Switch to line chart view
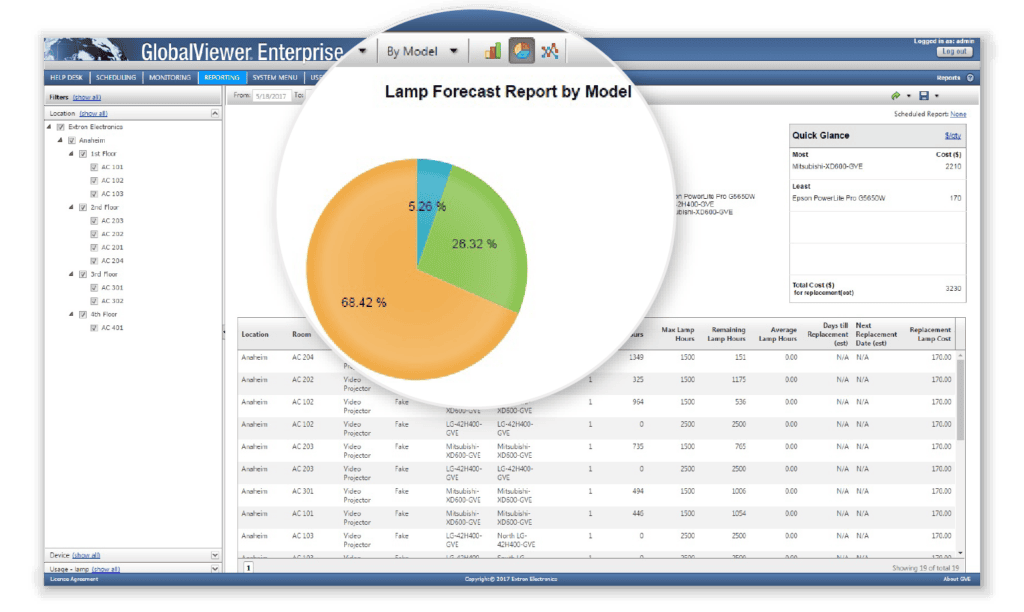1024x612 pixels. pos(550,51)
